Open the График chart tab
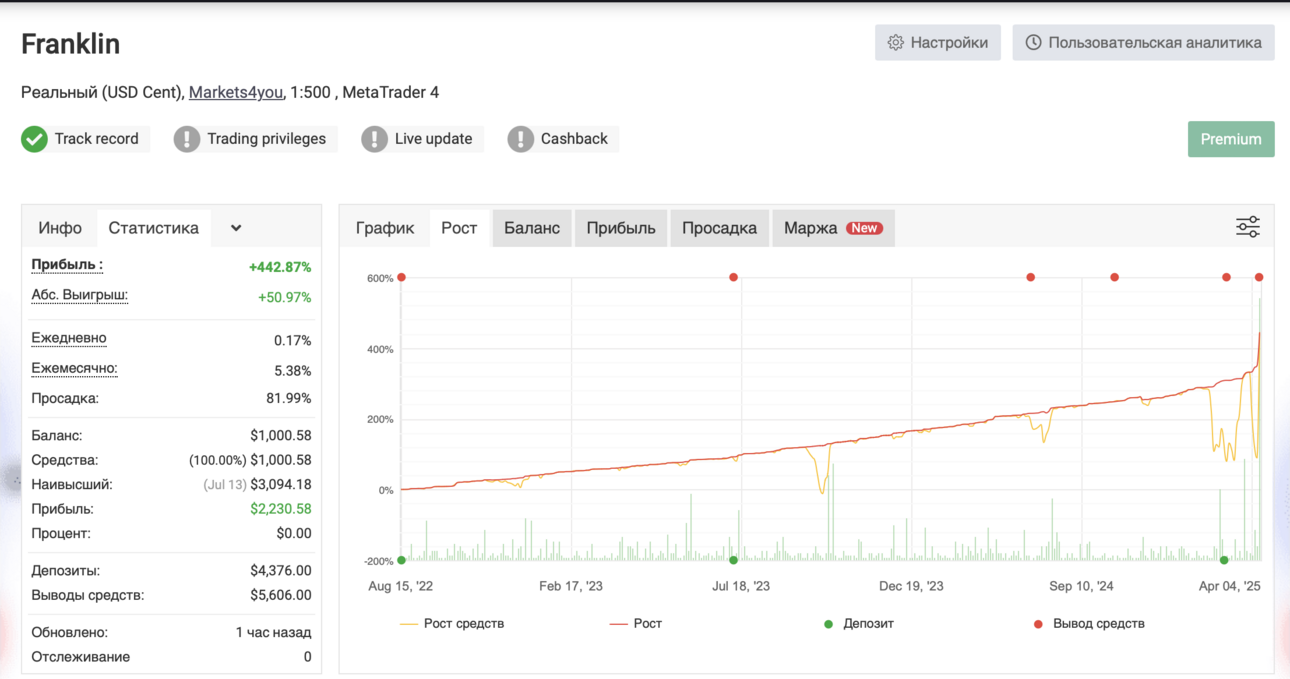1290x679 pixels. pyautogui.click(x=385, y=228)
